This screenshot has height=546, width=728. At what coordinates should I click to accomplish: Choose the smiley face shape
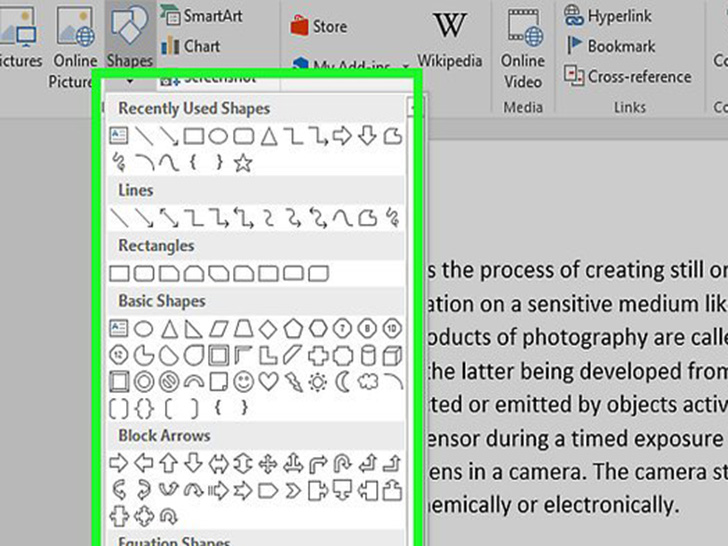click(x=243, y=381)
